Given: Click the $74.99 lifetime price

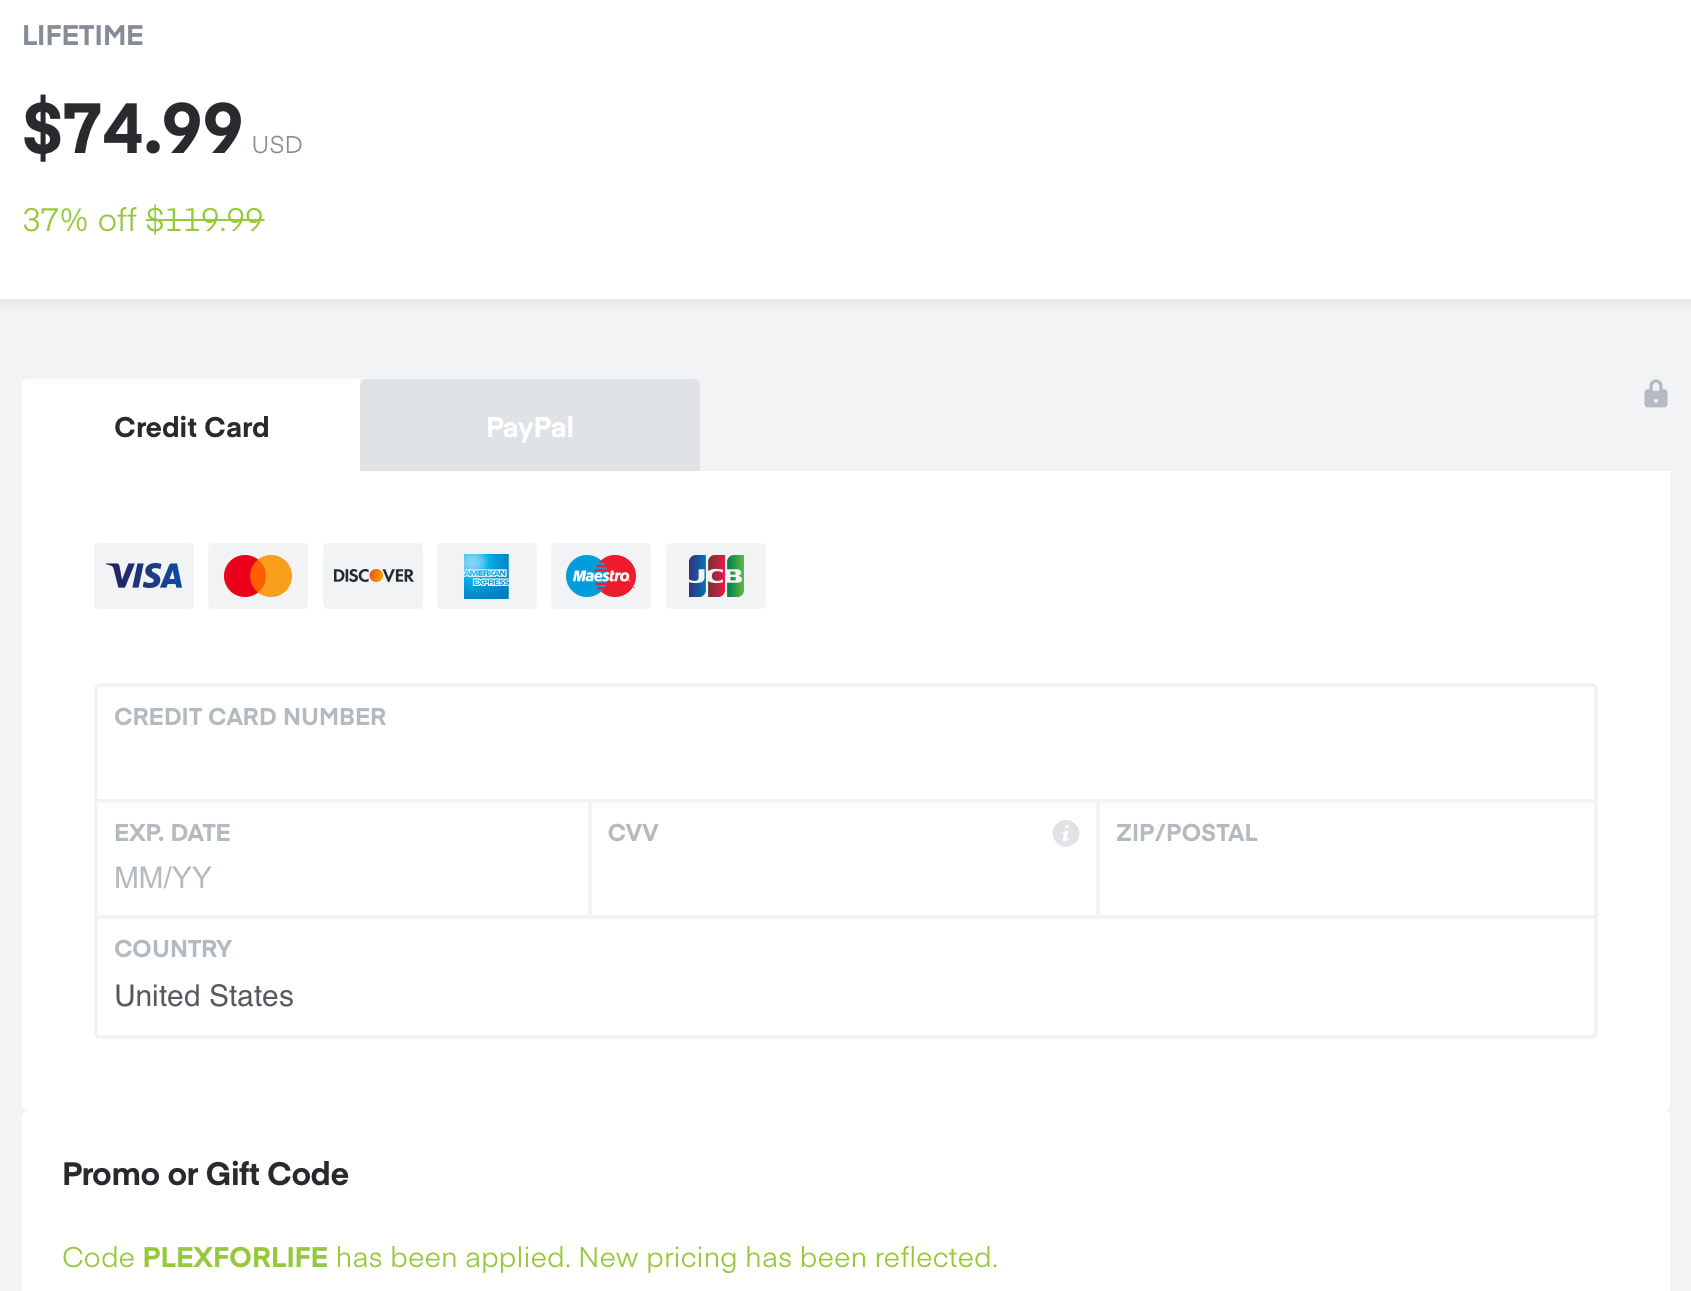Looking at the screenshot, I should click(133, 129).
